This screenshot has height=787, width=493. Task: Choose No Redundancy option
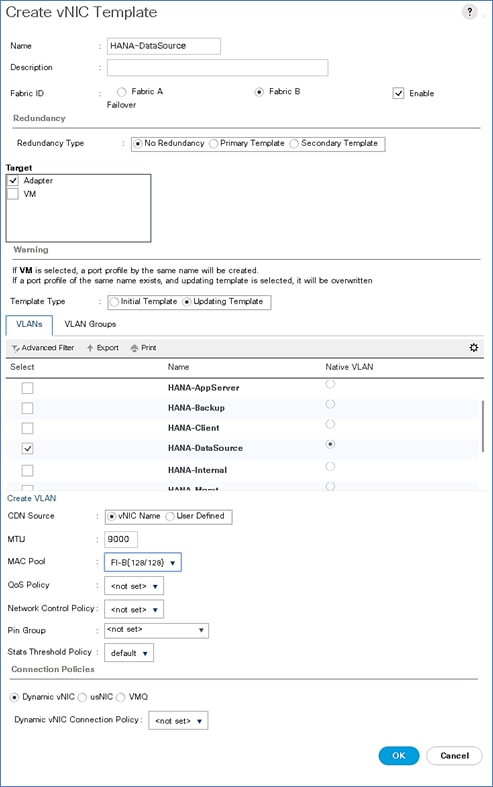tap(138, 144)
